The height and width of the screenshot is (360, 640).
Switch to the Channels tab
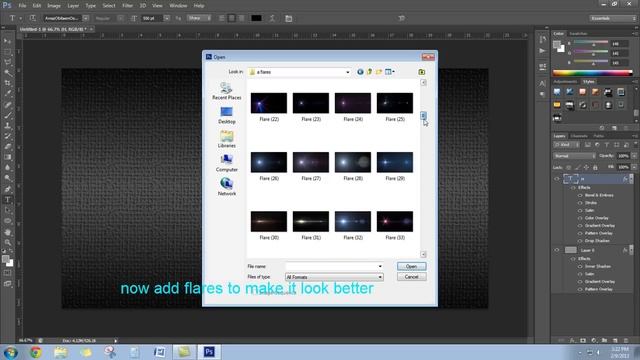[579, 136]
